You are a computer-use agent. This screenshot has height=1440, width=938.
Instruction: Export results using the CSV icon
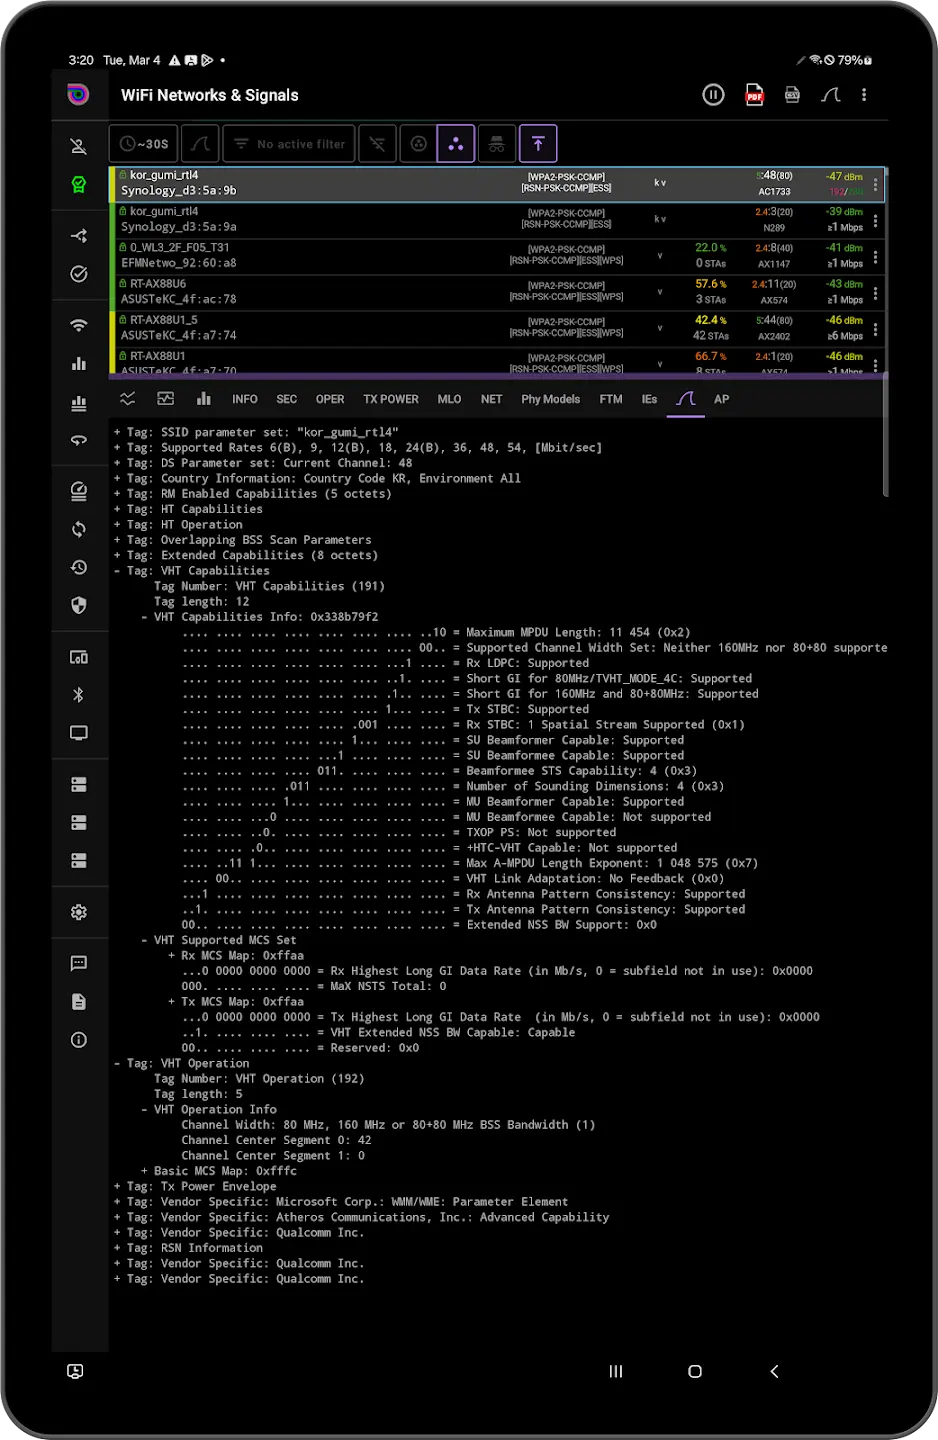pos(792,95)
